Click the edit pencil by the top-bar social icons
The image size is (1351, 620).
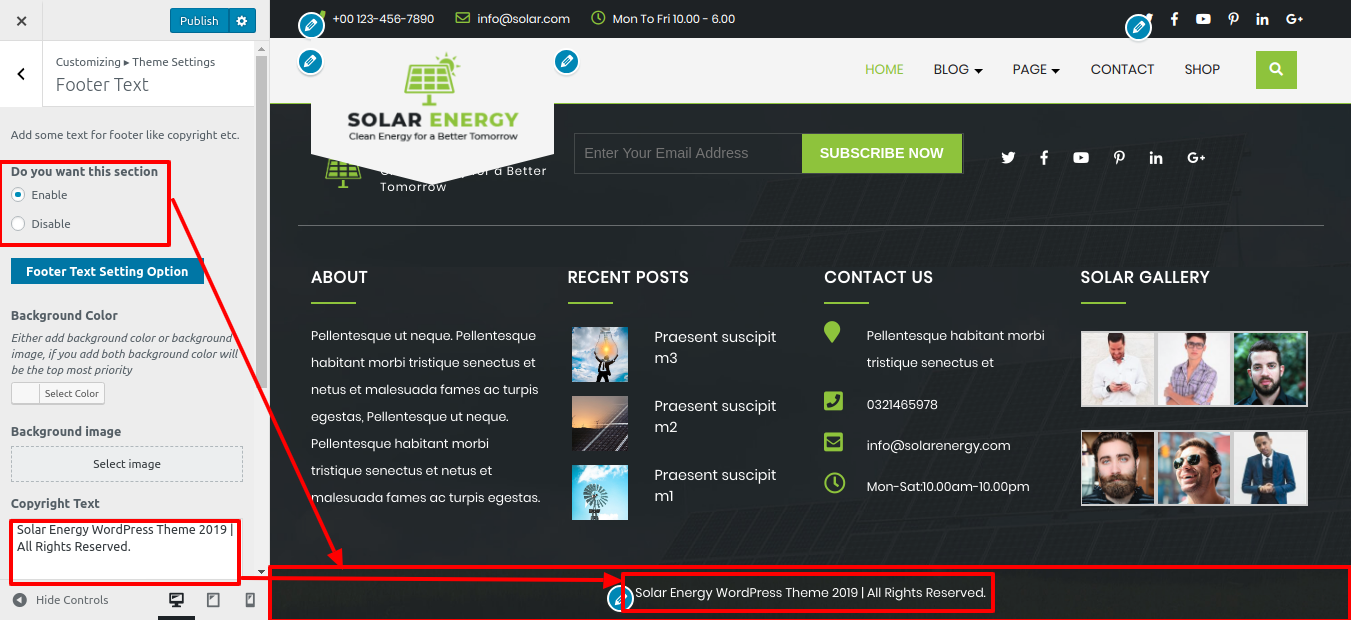pos(1138,27)
